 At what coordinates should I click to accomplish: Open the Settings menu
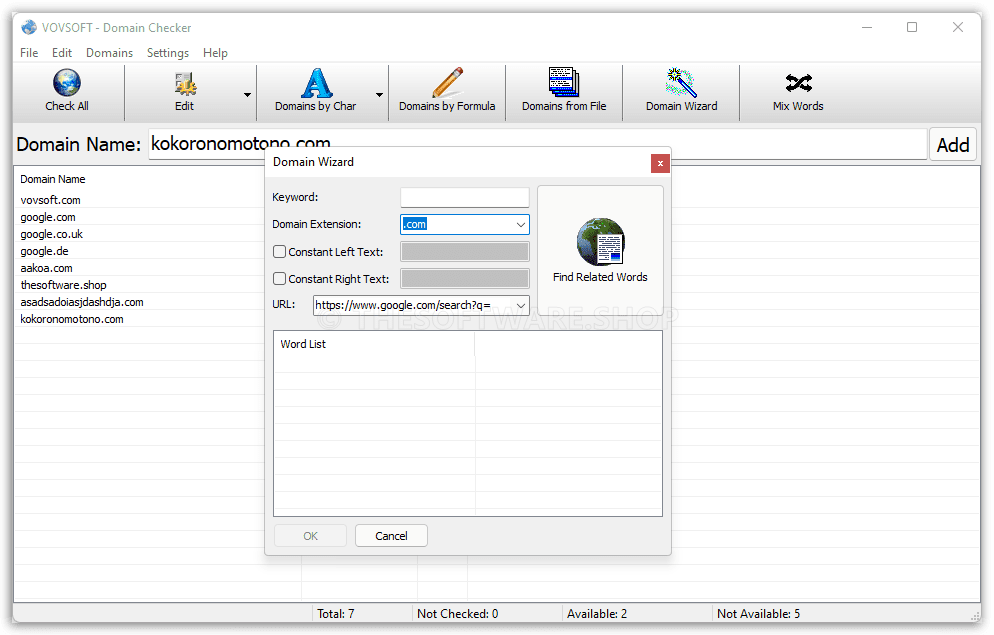168,53
